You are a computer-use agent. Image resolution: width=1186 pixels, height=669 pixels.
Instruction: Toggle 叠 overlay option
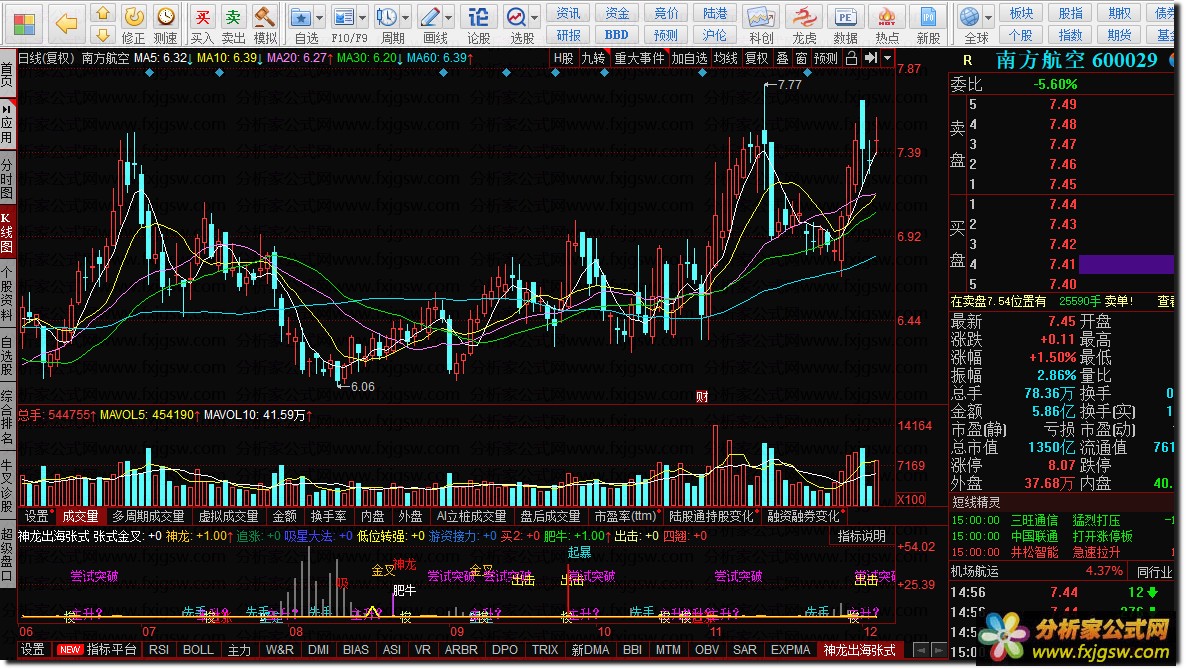coord(782,58)
